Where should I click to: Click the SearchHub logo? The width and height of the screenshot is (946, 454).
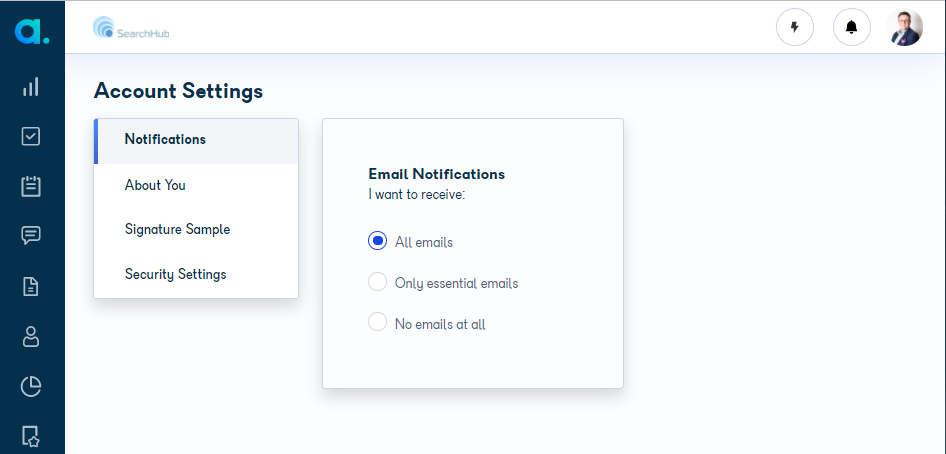point(131,28)
